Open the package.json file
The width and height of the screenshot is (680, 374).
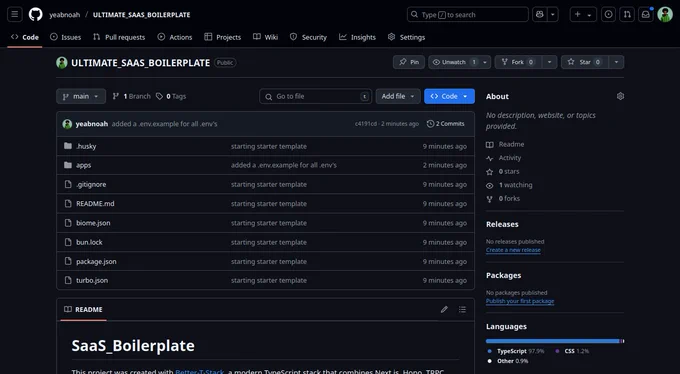pos(96,262)
